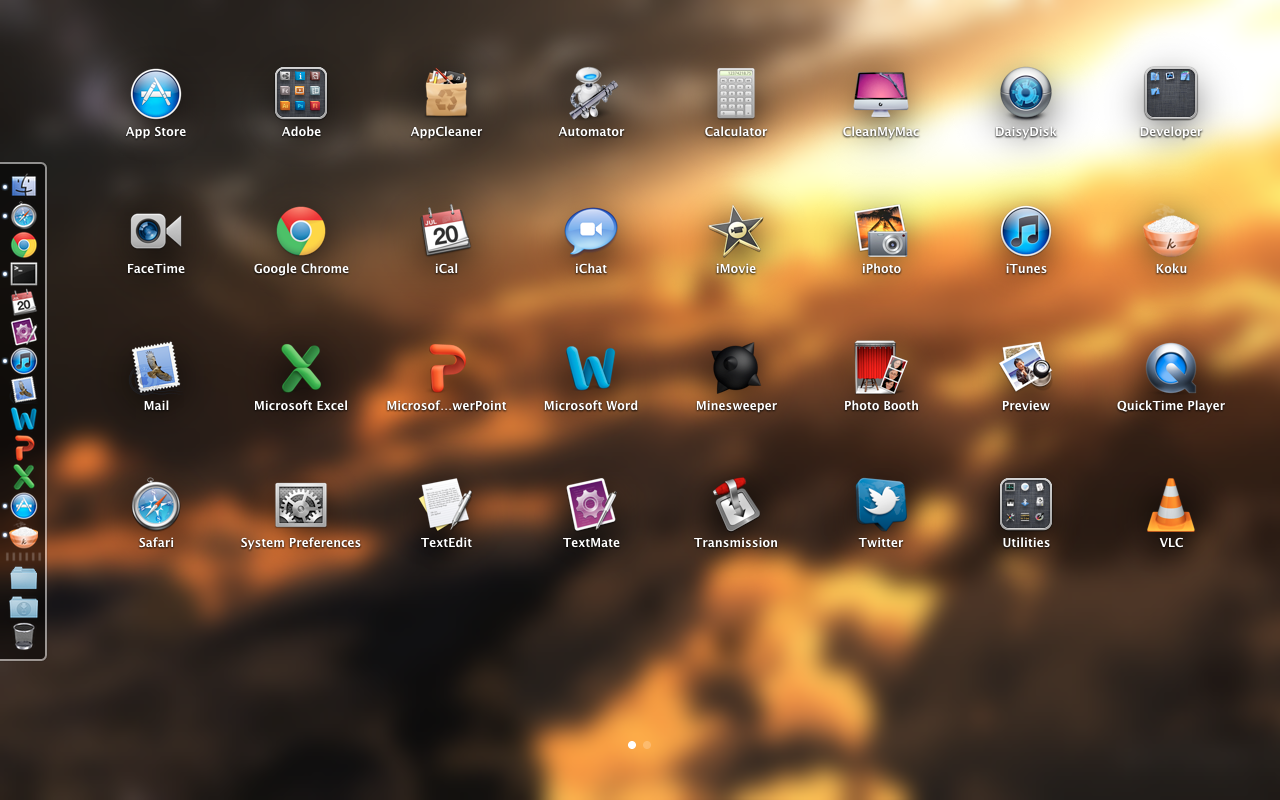This screenshot has width=1280, height=800.
Task: Click Word icon in the Dock
Action: [x=24, y=419]
